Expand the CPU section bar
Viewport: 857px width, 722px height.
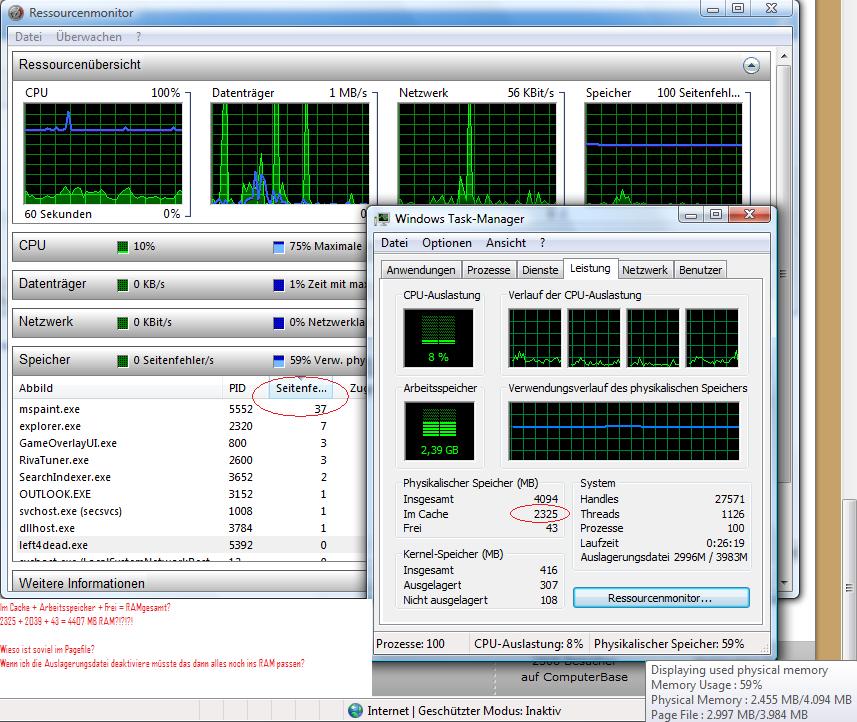[189, 246]
